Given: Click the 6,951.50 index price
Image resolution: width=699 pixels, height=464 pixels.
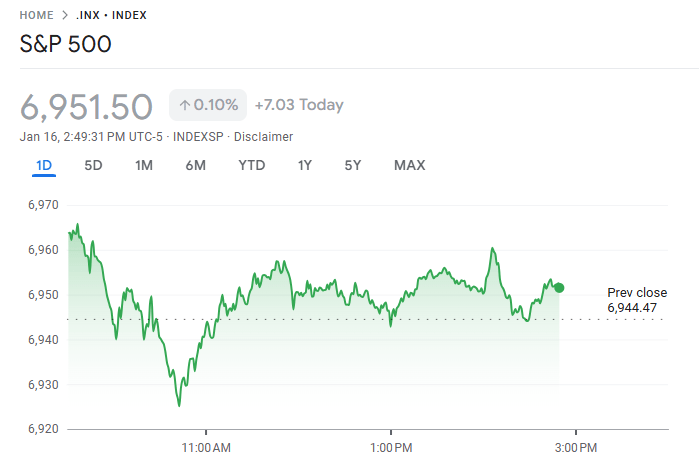Looking at the screenshot, I should [86, 106].
